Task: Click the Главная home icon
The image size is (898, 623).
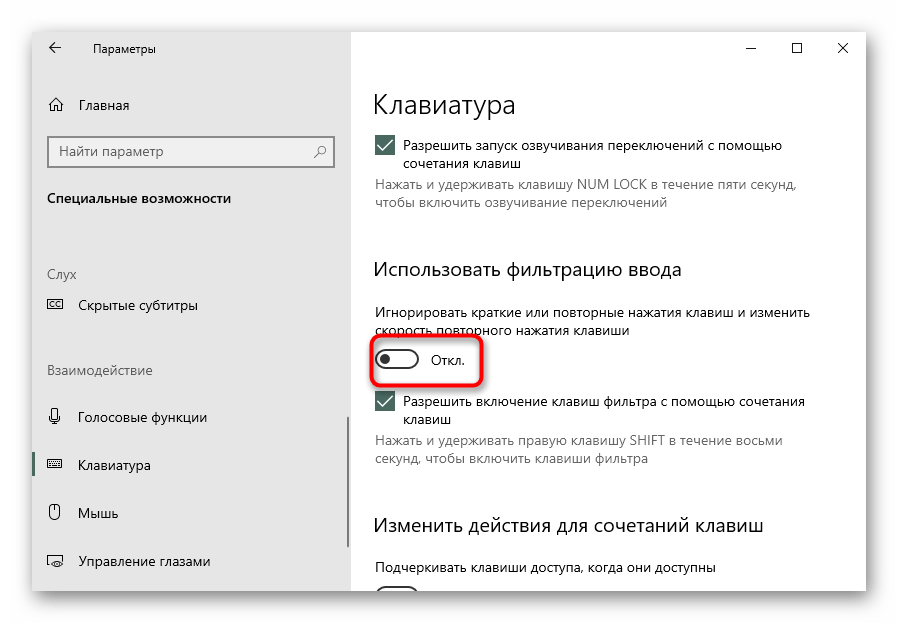Action: [55, 105]
